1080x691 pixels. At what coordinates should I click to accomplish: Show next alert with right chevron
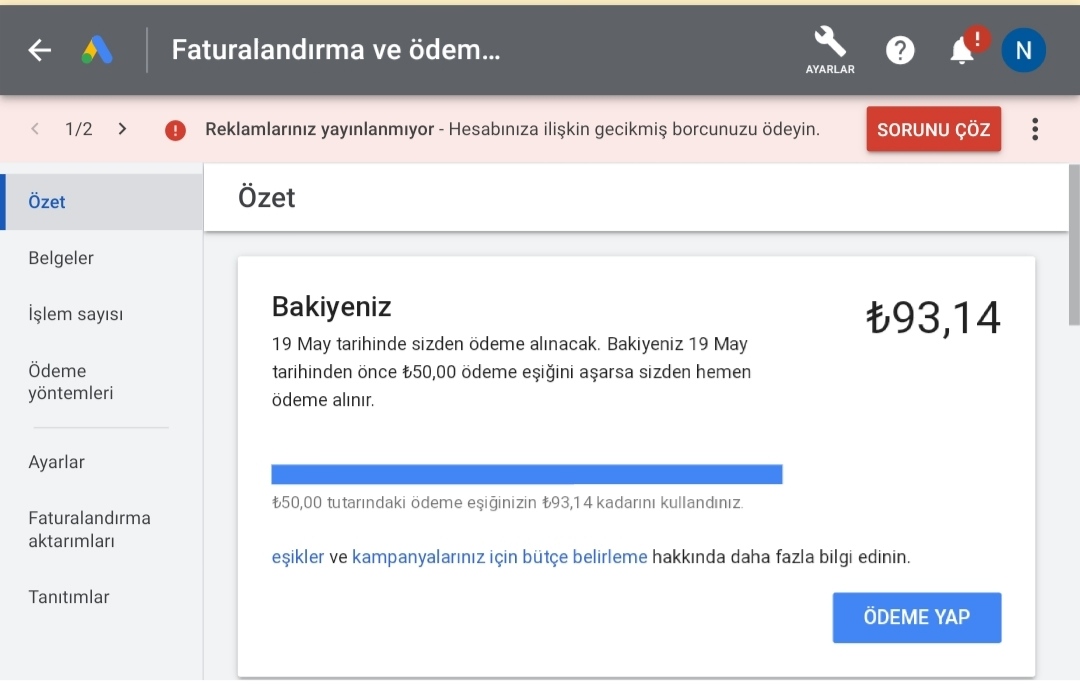(x=122, y=129)
